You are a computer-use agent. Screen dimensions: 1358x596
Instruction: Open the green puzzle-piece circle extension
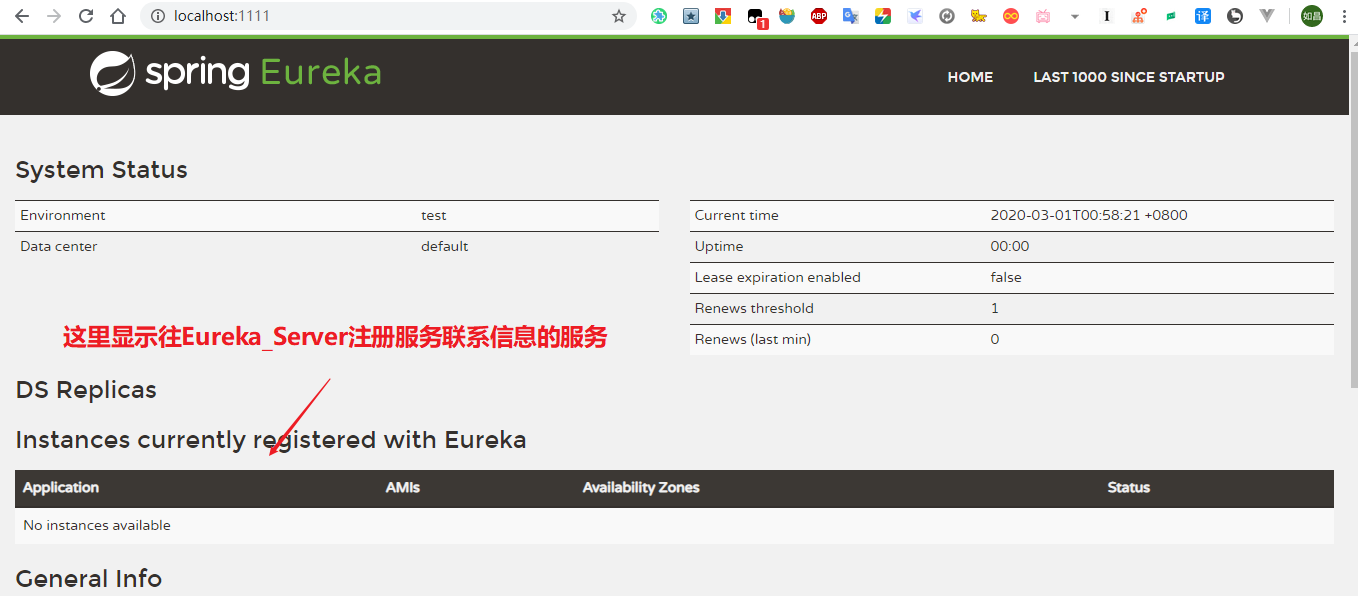tap(659, 16)
